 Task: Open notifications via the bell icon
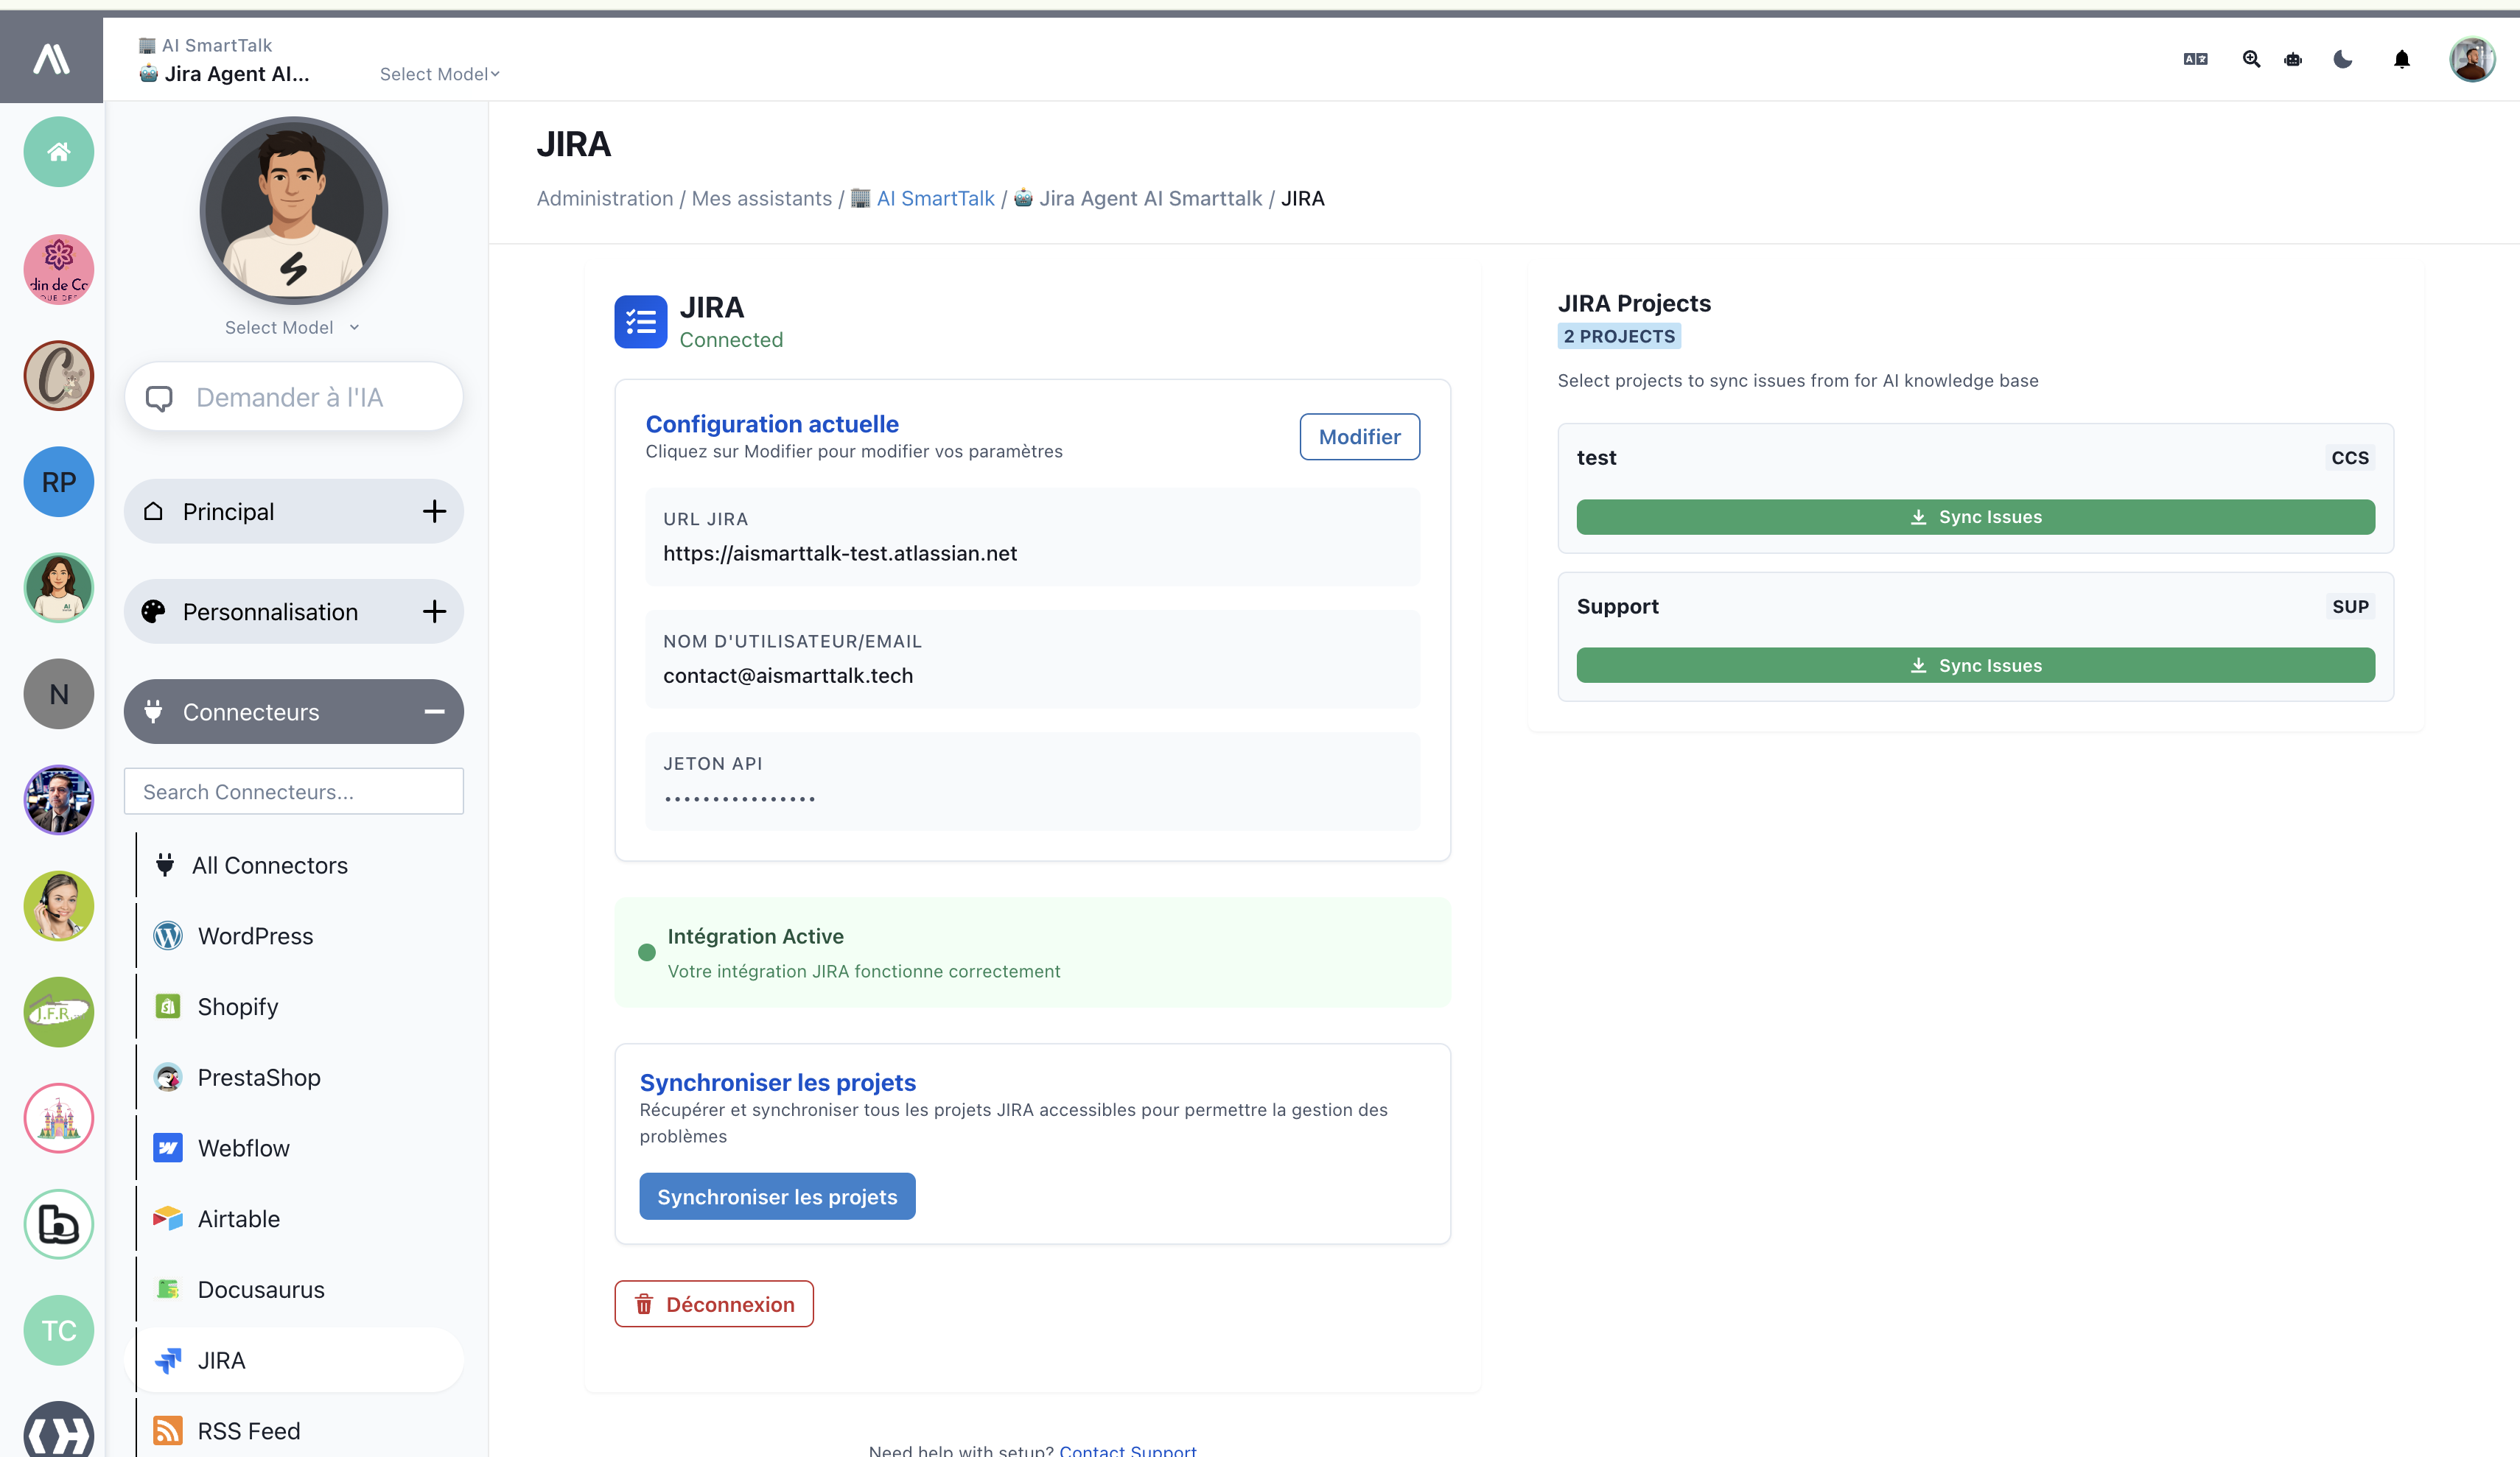click(x=2402, y=59)
